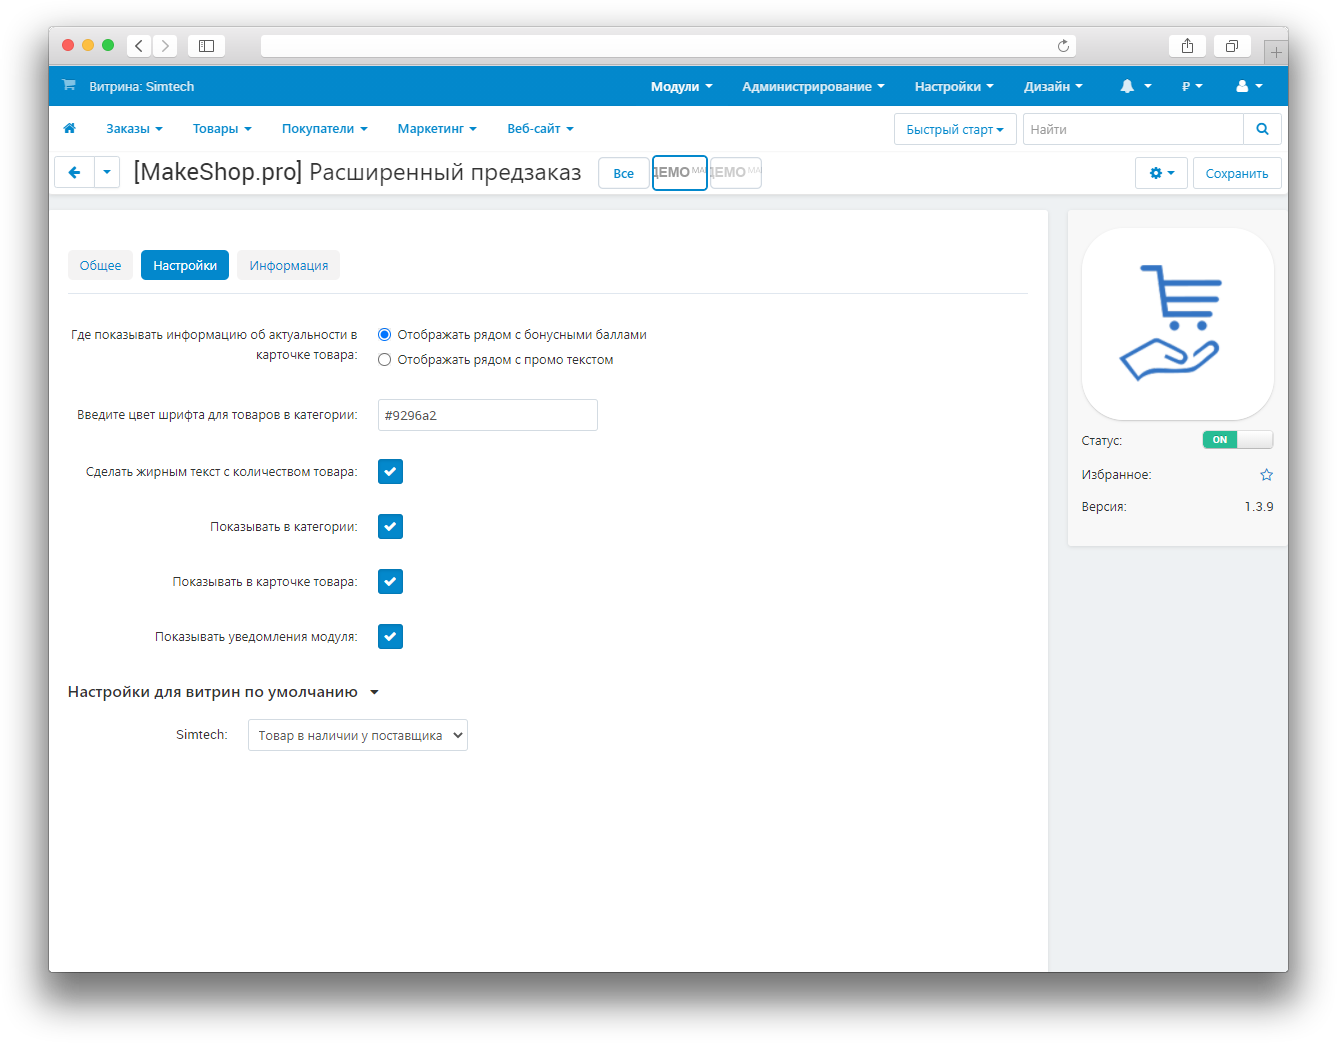Uncheck the bold quantity text checkbox
This screenshot has width=1337, height=1043.
[x=390, y=472]
